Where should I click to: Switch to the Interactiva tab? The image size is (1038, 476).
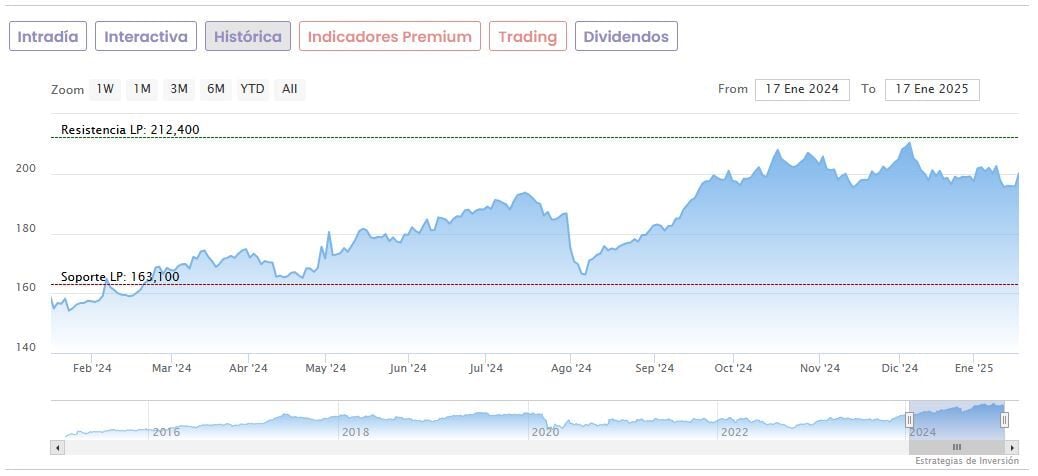tap(146, 37)
